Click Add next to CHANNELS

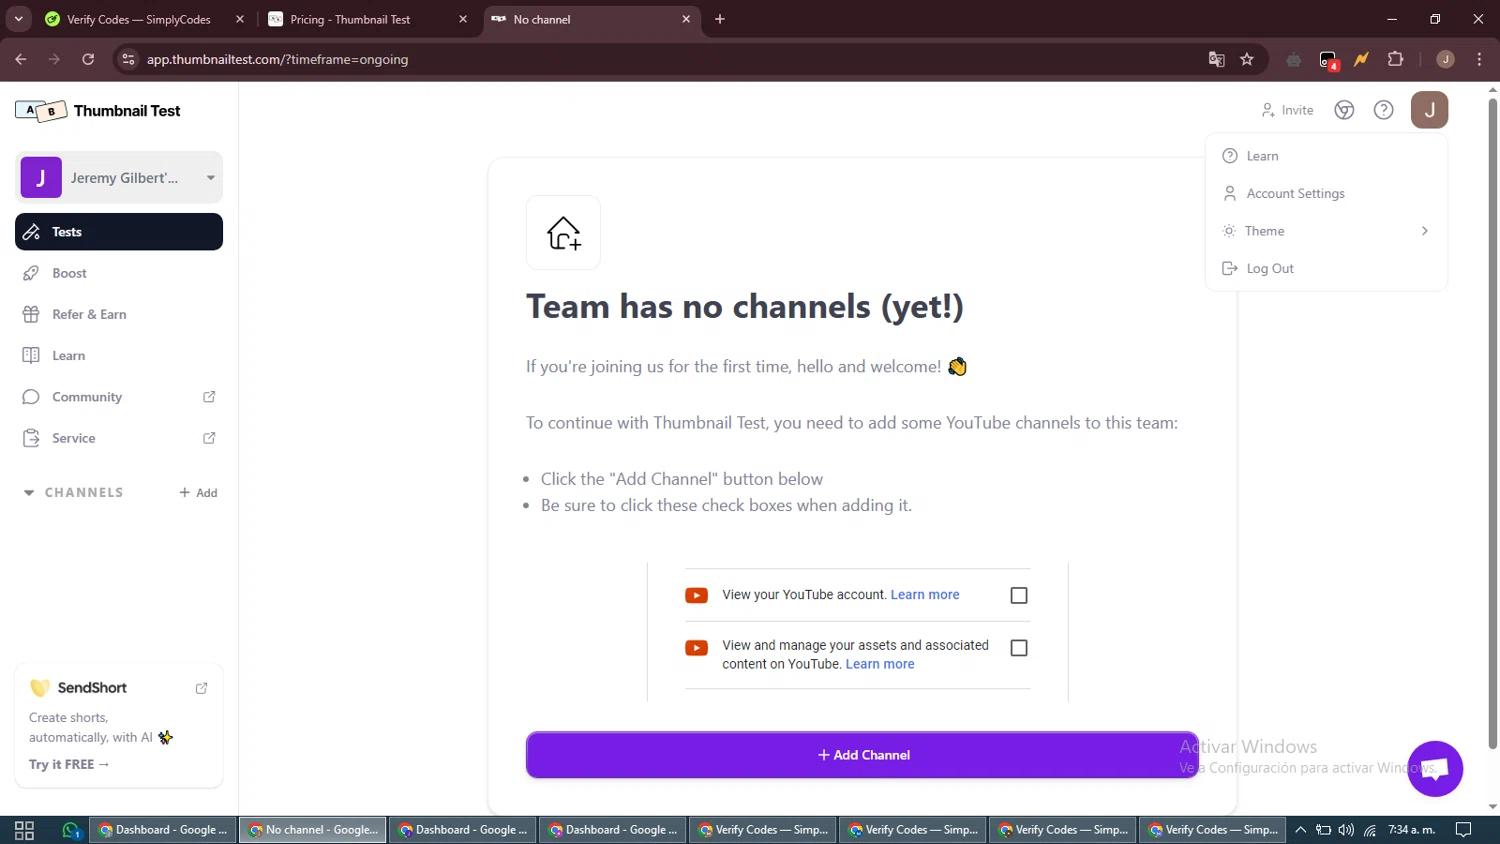[198, 493]
